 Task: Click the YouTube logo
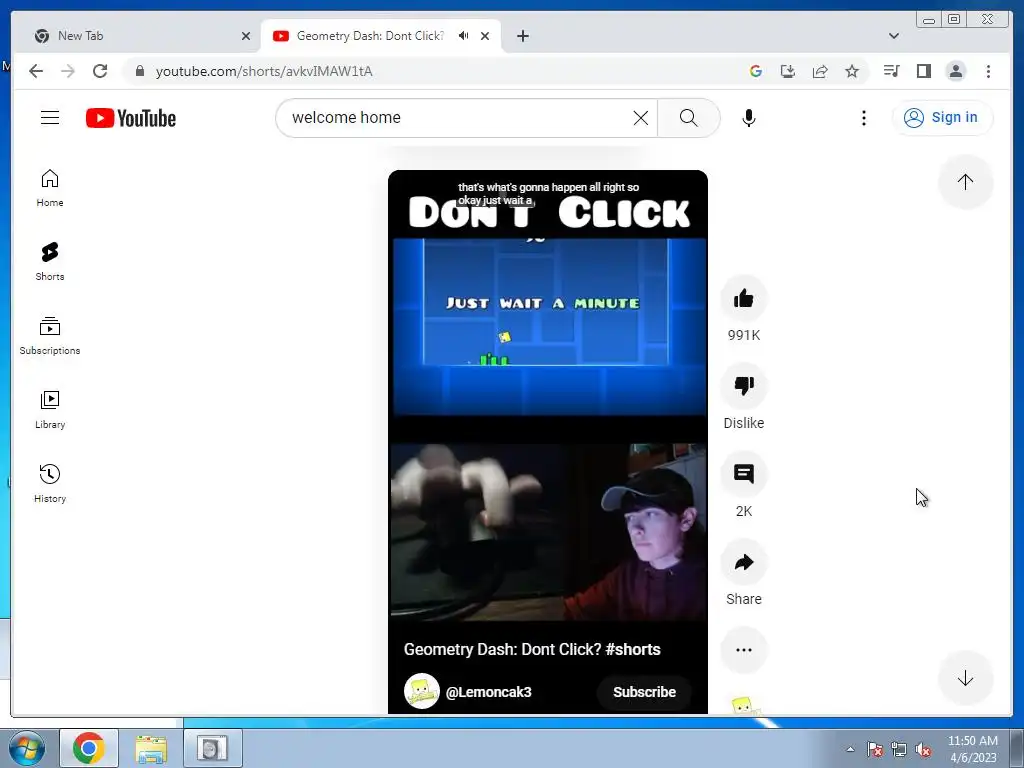pyautogui.click(x=131, y=118)
